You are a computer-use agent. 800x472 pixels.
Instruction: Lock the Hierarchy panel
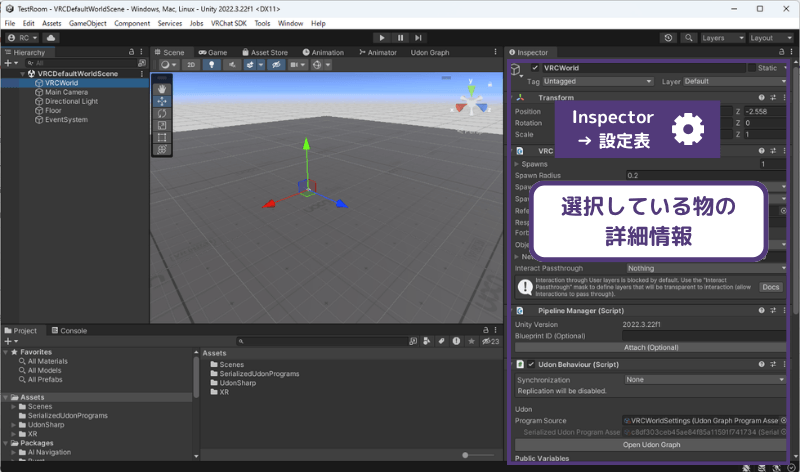(x=131, y=52)
